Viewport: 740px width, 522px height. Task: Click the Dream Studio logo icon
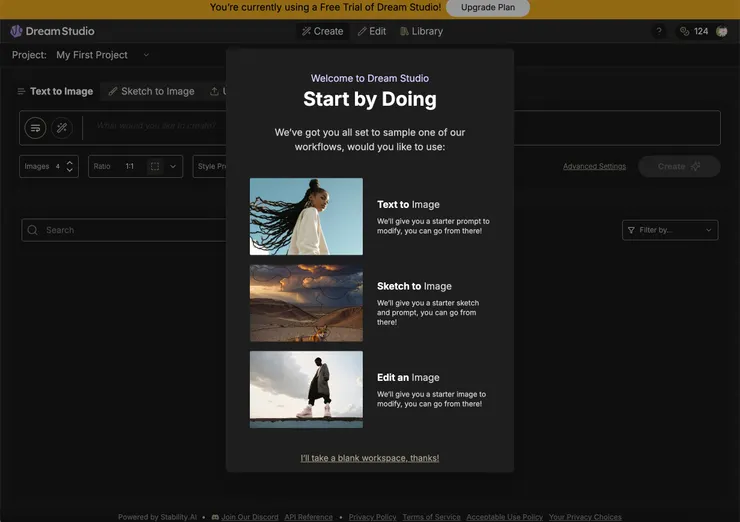click(x=16, y=31)
